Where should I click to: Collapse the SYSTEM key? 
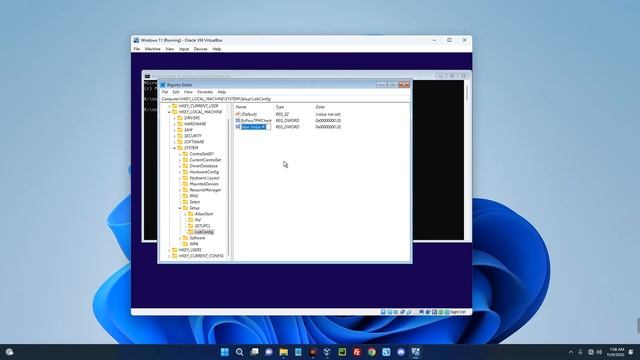pyautogui.click(x=175, y=148)
